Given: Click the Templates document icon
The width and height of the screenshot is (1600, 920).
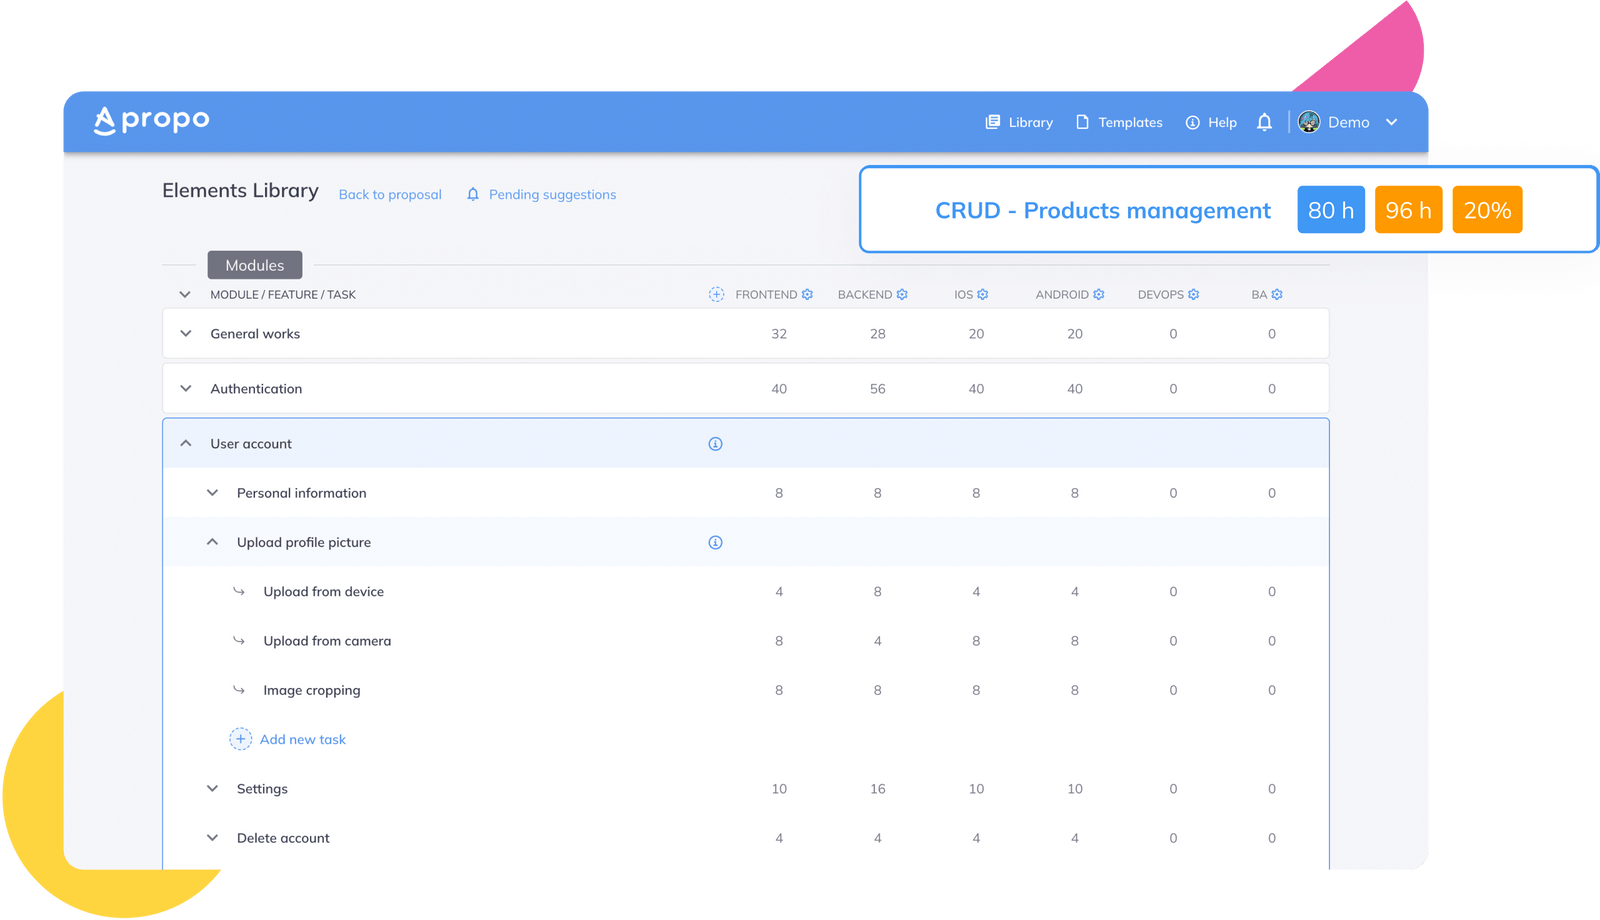Looking at the screenshot, I should (x=1082, y=122).
